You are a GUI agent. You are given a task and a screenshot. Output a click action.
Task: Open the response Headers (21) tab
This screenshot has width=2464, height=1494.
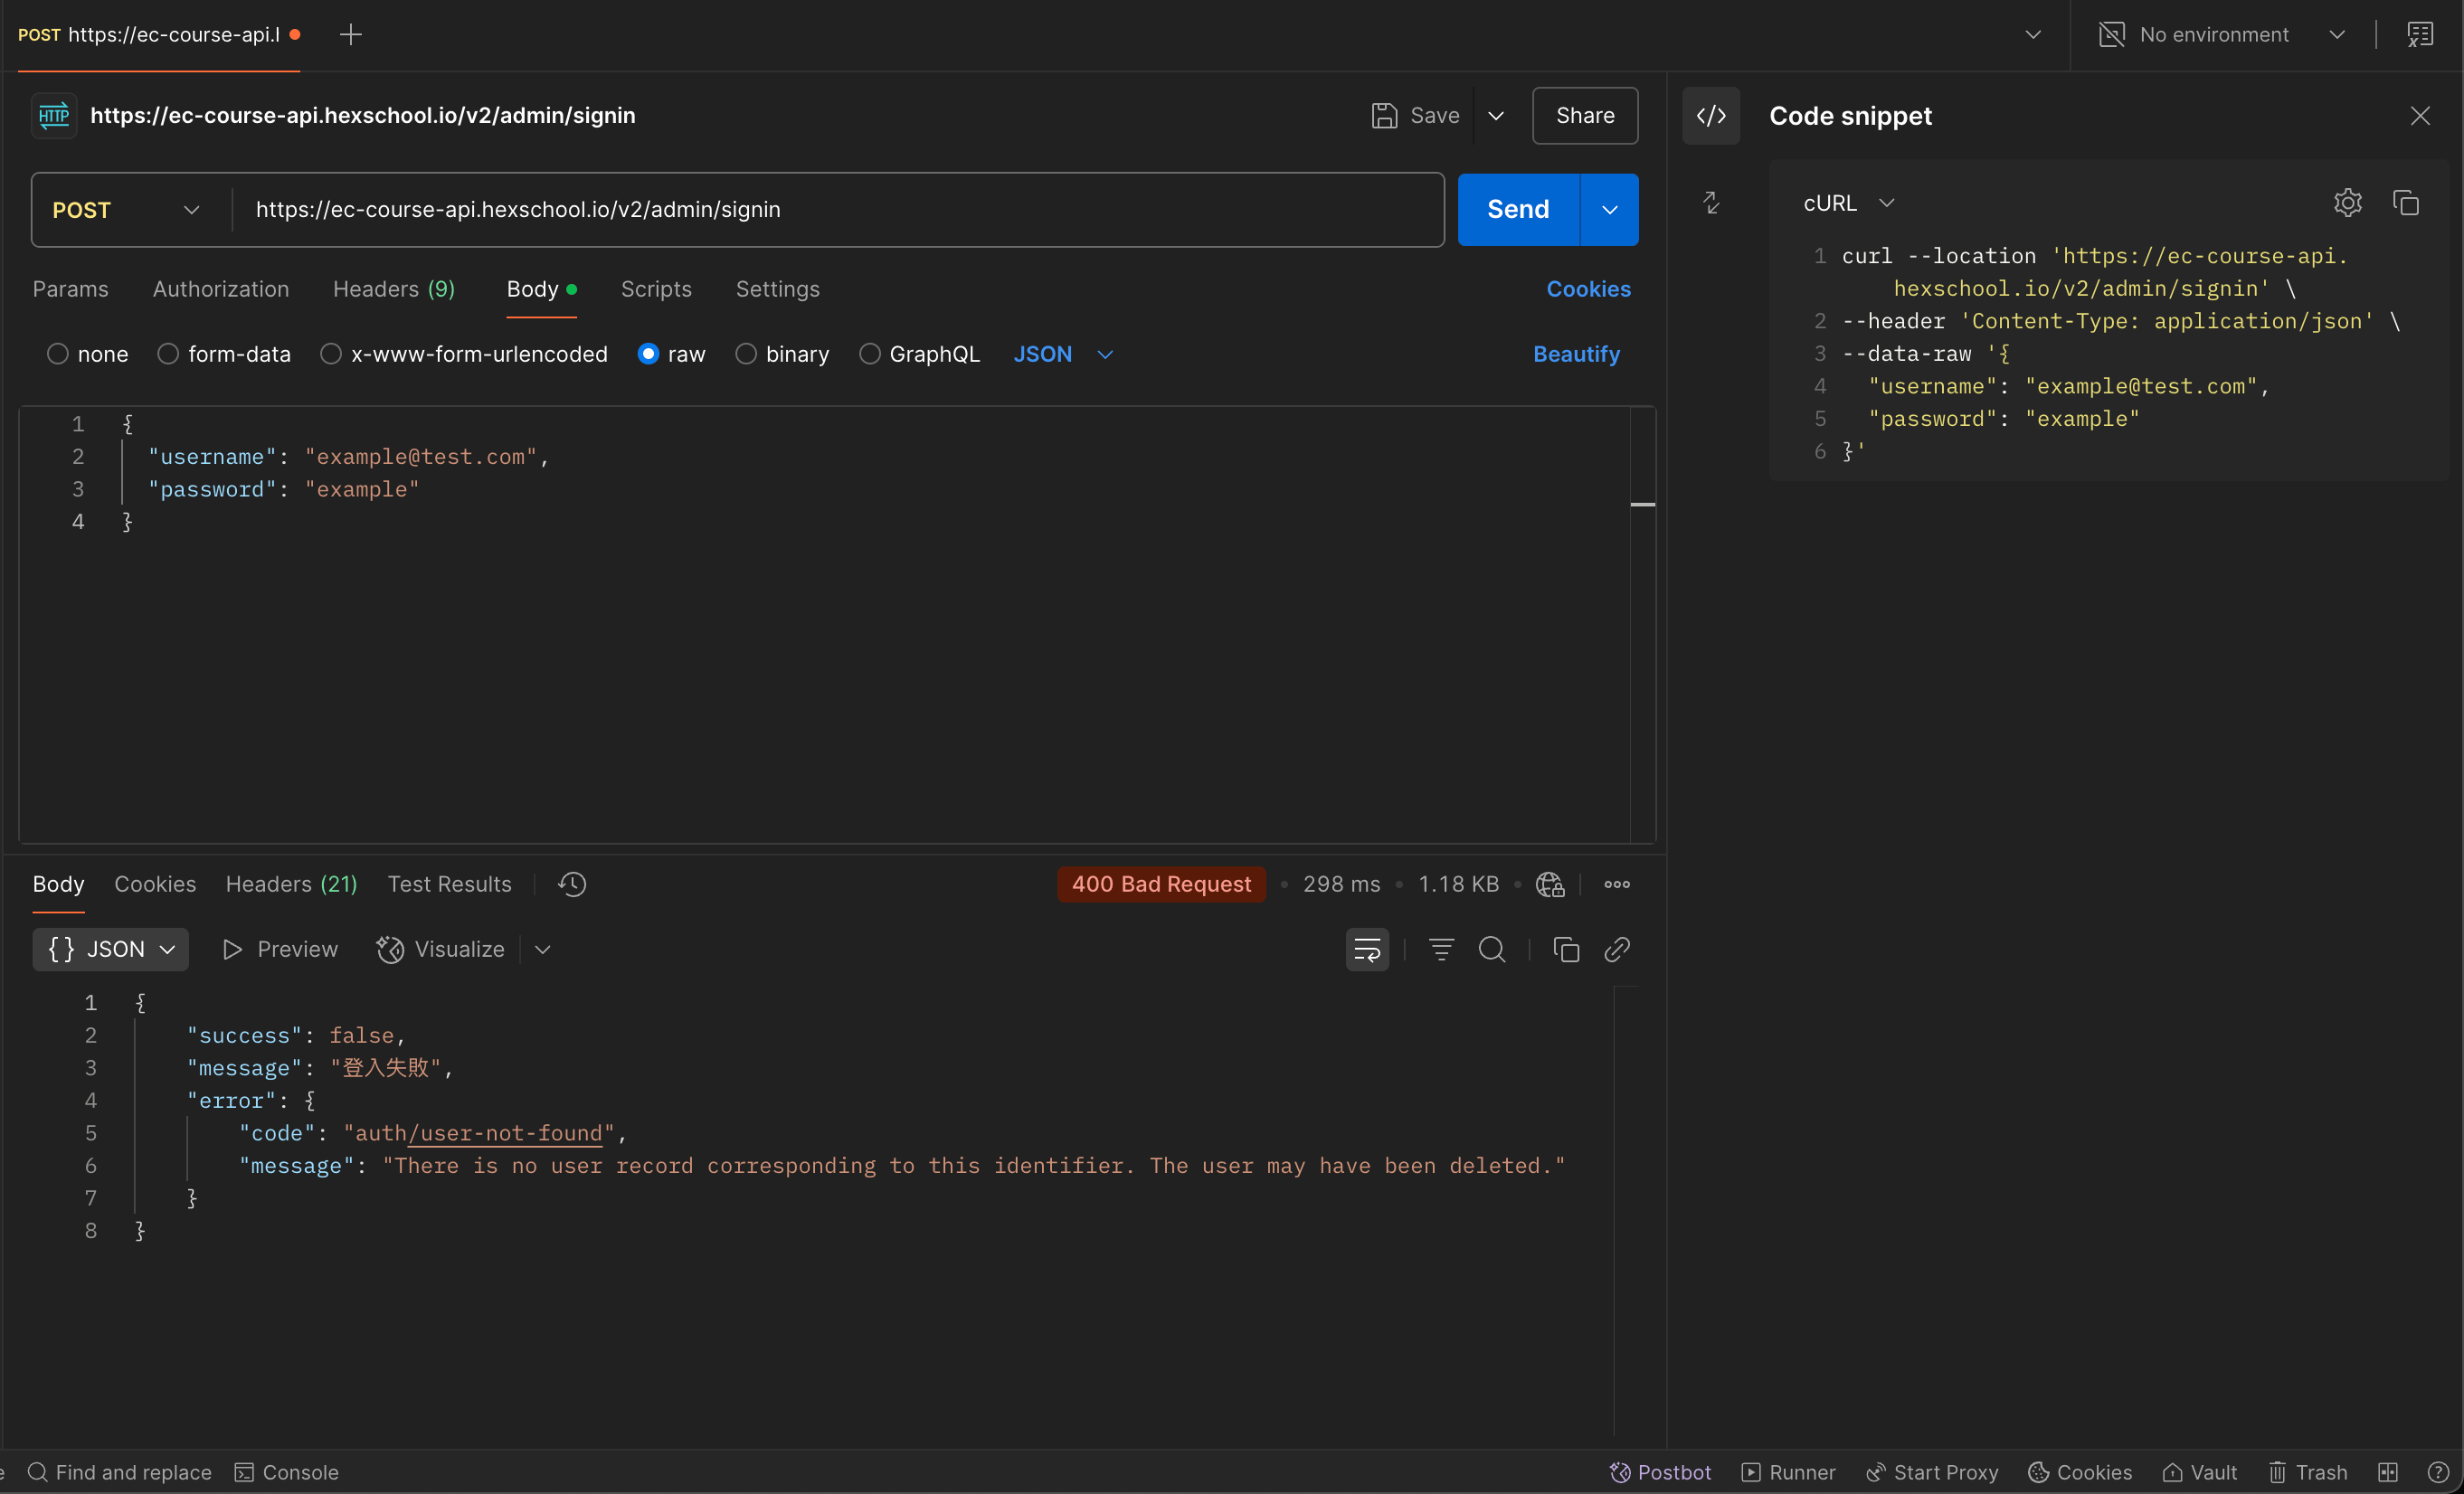point(291,884)
